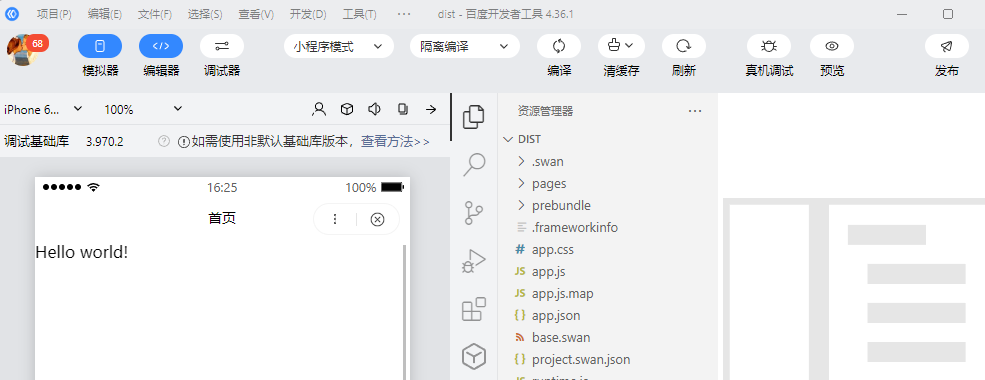Open the iPhone 6 device dropdown
985x380 pixels.
tap(43, 109)
